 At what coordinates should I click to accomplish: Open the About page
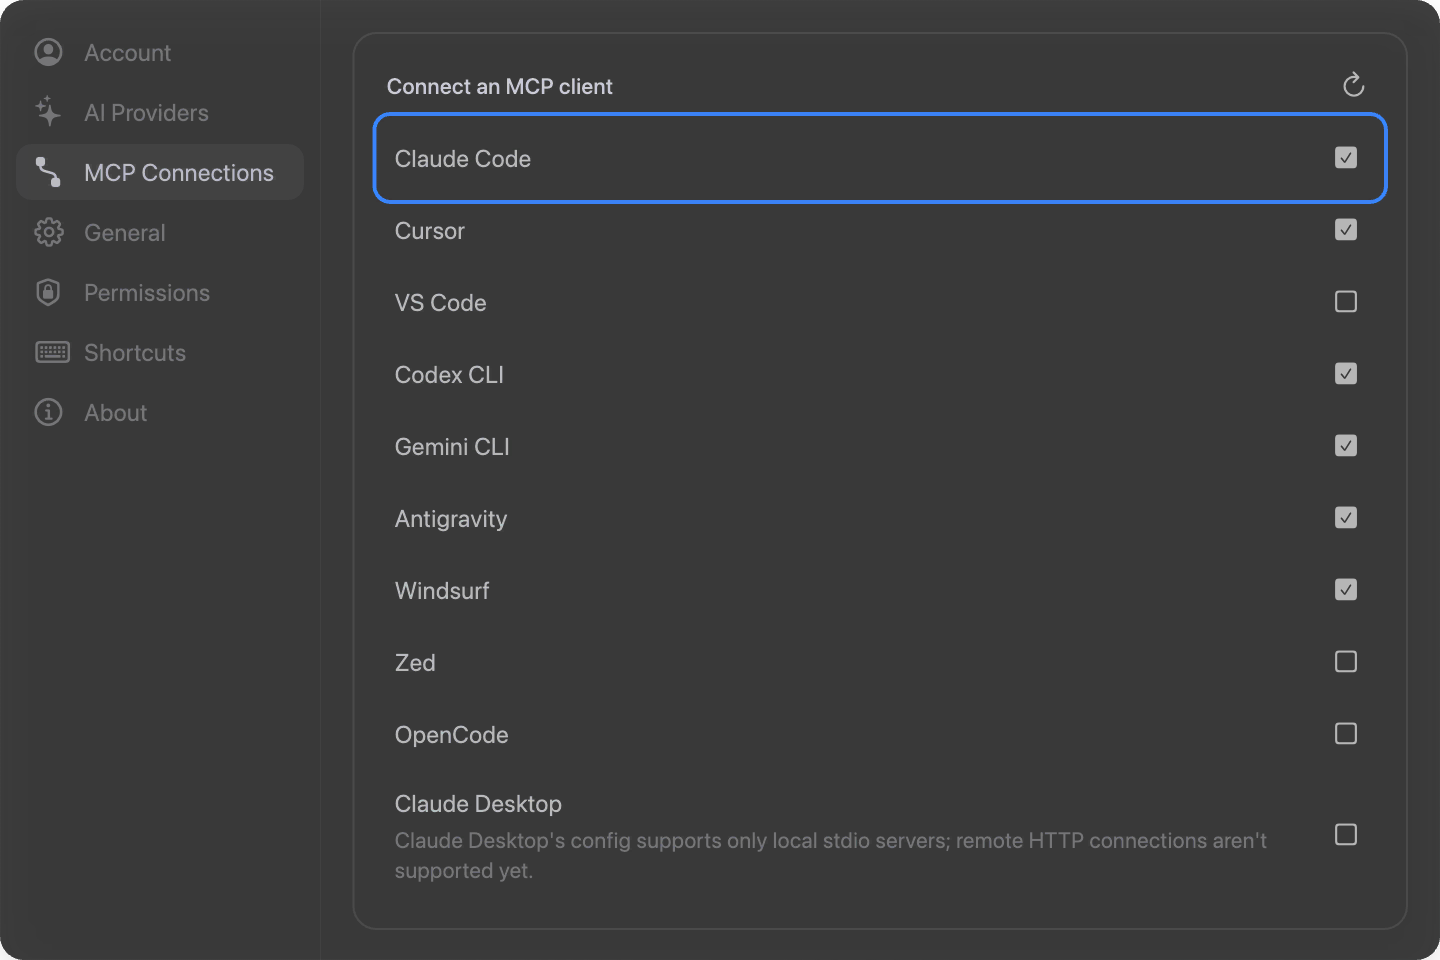coord(160,412)
